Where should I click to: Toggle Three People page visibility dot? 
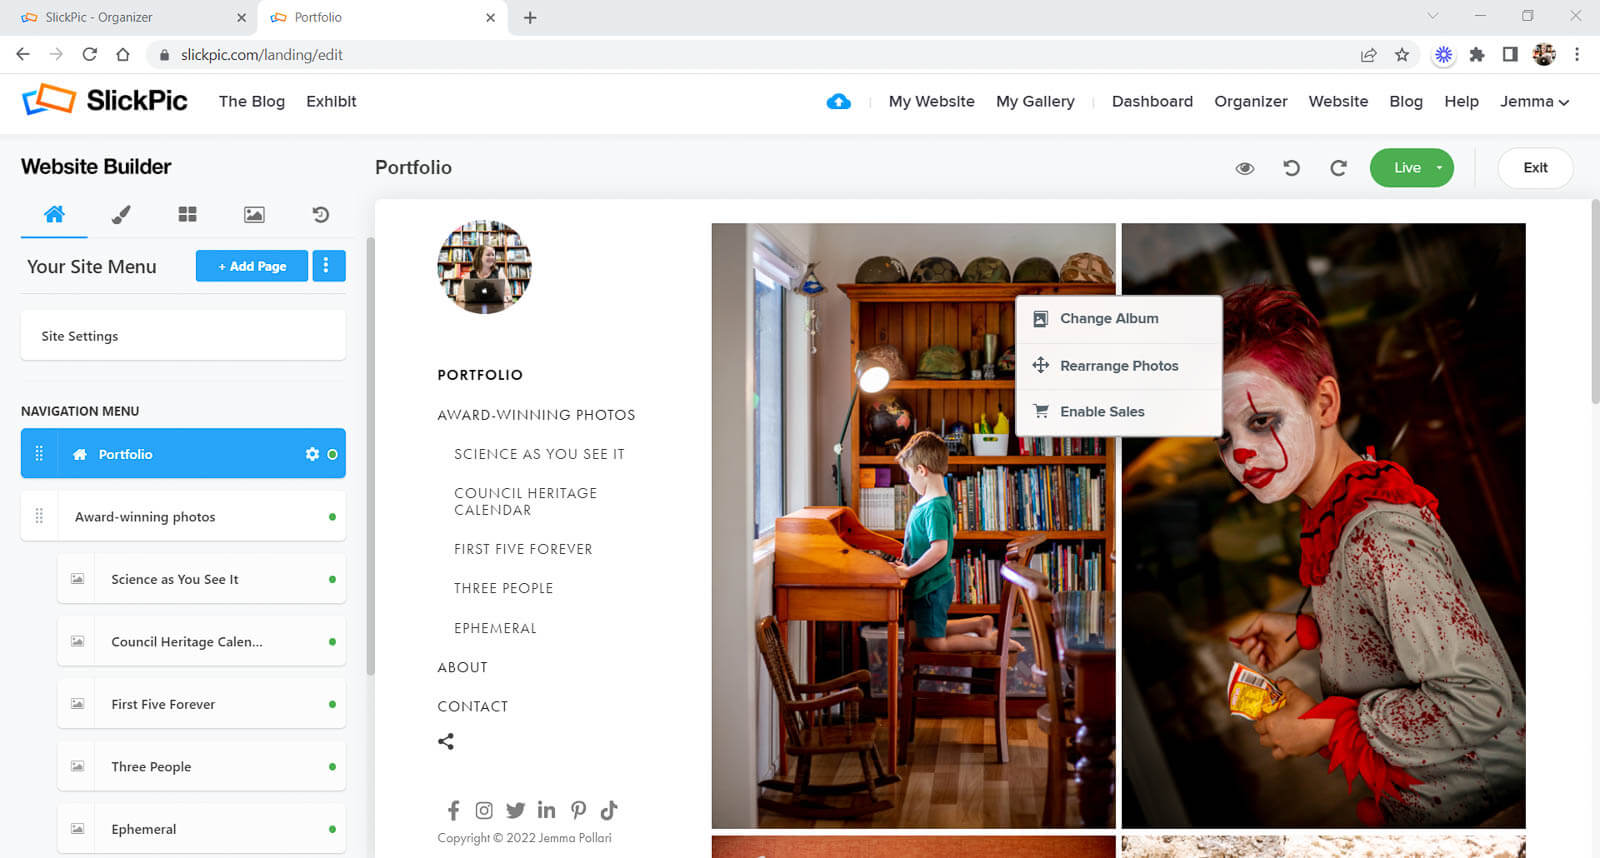click(x=332, y=767)
